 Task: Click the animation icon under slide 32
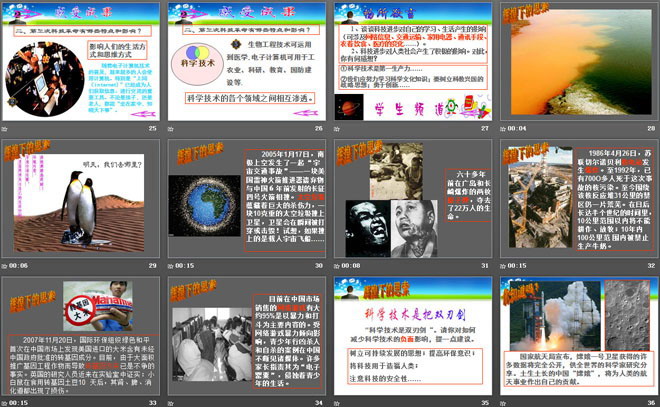(503, 265)
